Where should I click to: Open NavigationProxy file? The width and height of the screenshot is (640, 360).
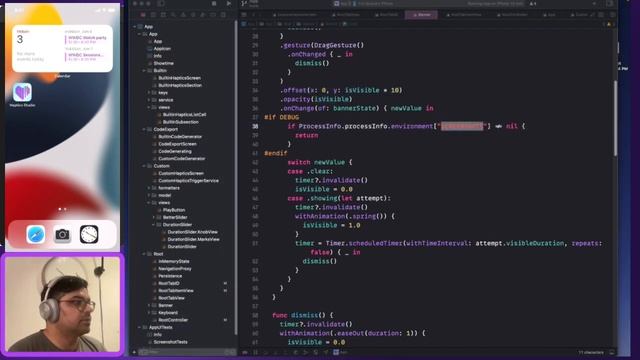click(x=175, y=269)
